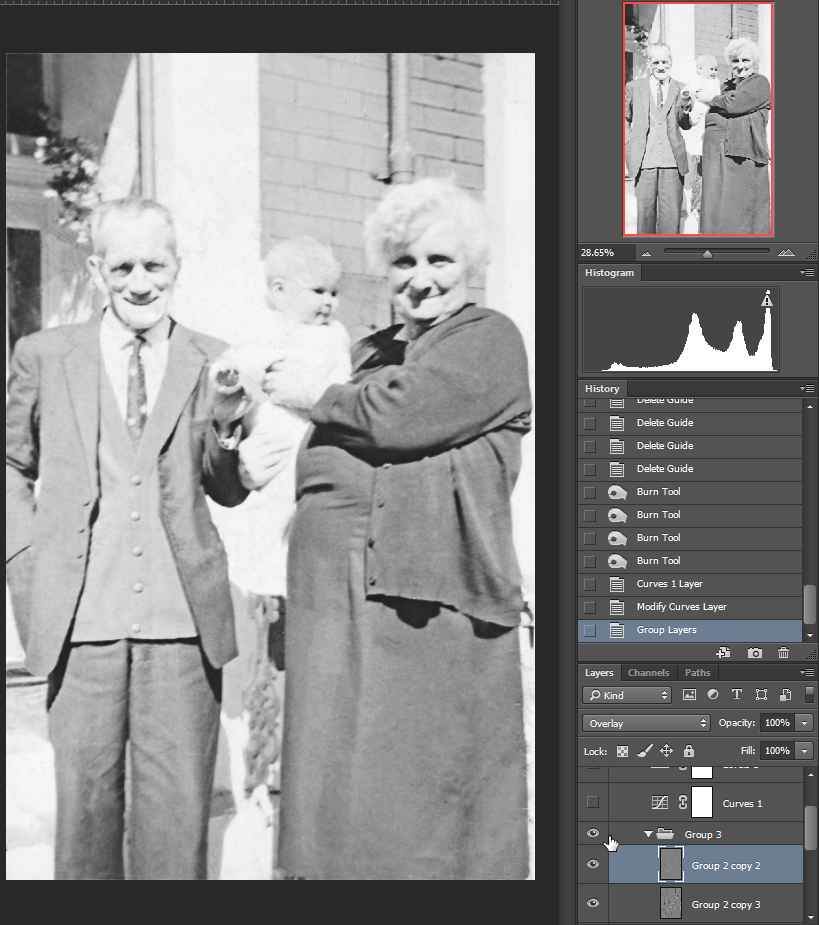Click the layer Fill value field
The image size is (819, 925).
pyautogui.click(x=778, y=751)
